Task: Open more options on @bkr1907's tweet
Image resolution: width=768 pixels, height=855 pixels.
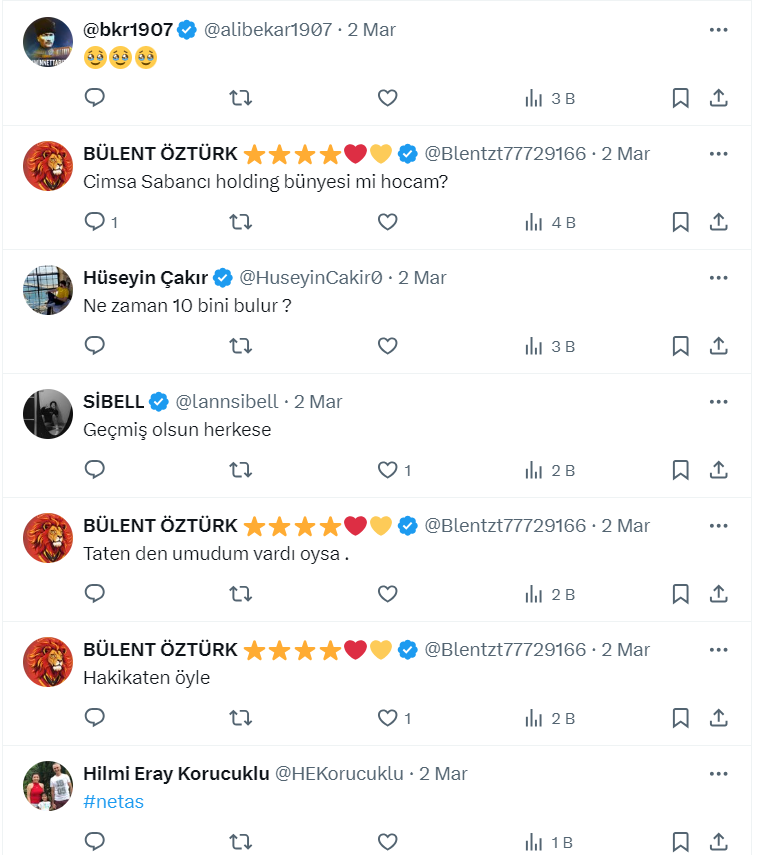Action: (x=718, y=30)
